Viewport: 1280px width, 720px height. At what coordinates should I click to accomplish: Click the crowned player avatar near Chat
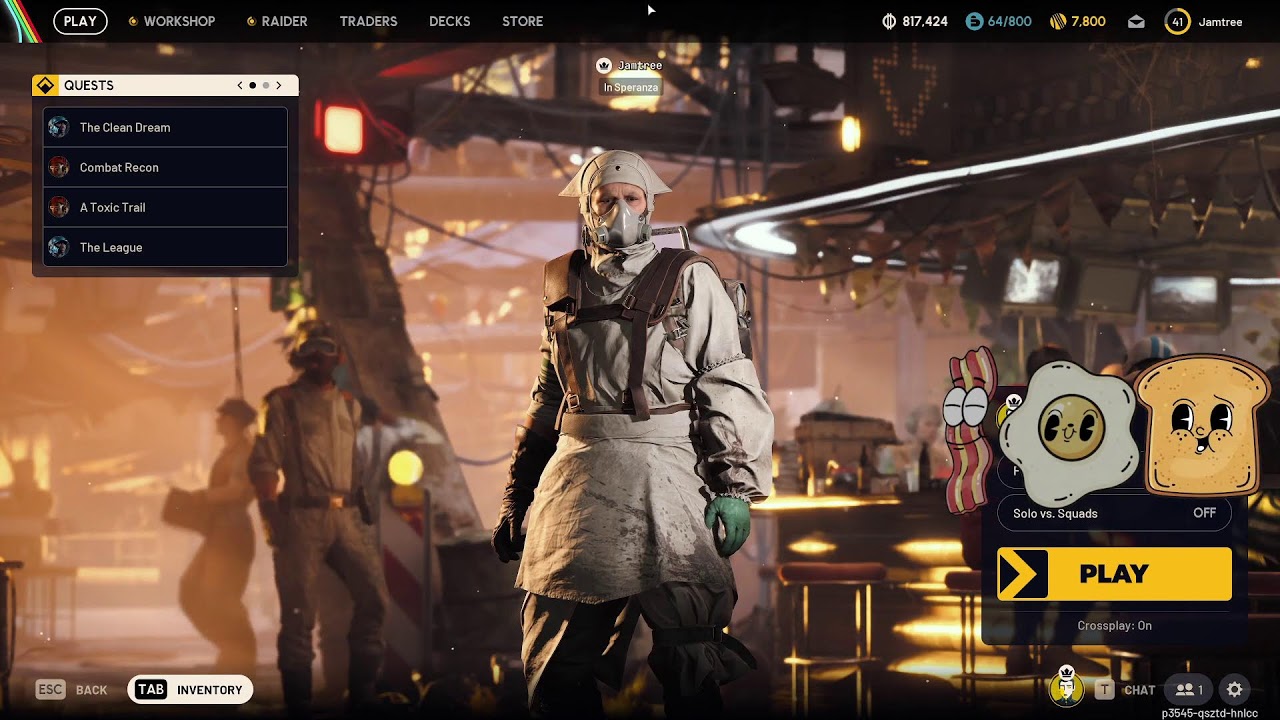coord(1066,686)
